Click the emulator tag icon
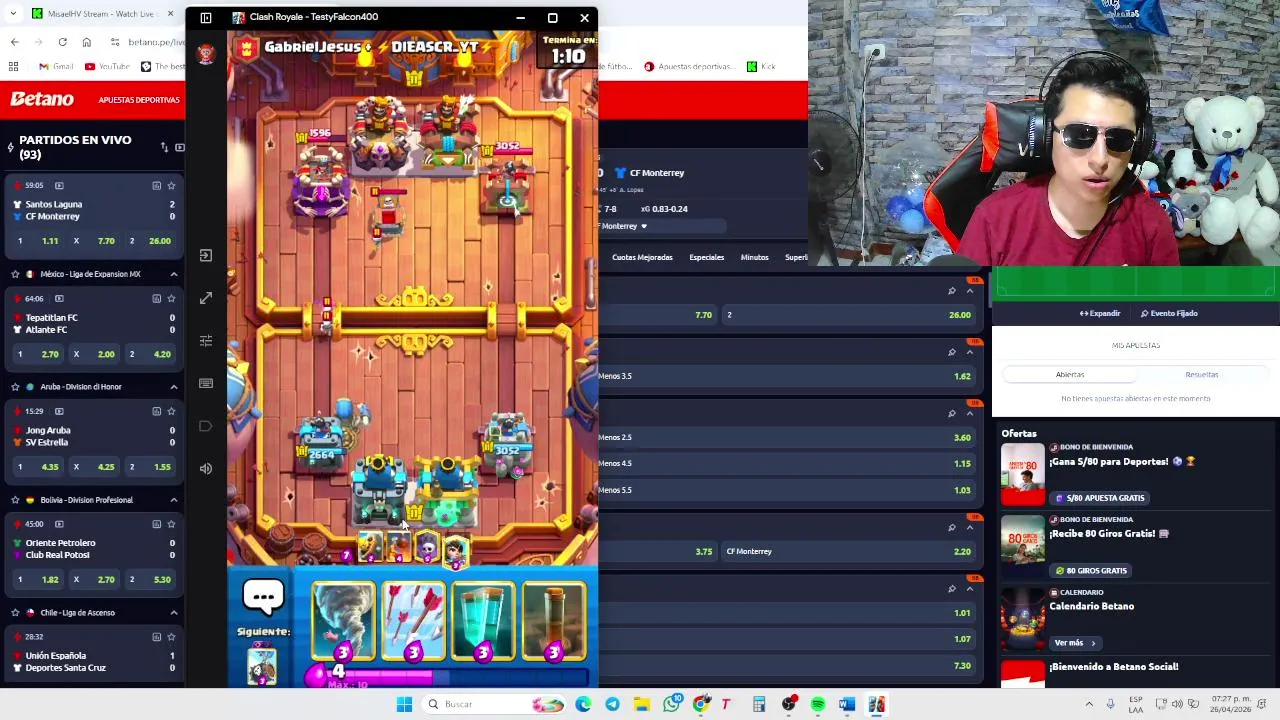The image size is (1280, 720). click(x=206, y=426)
